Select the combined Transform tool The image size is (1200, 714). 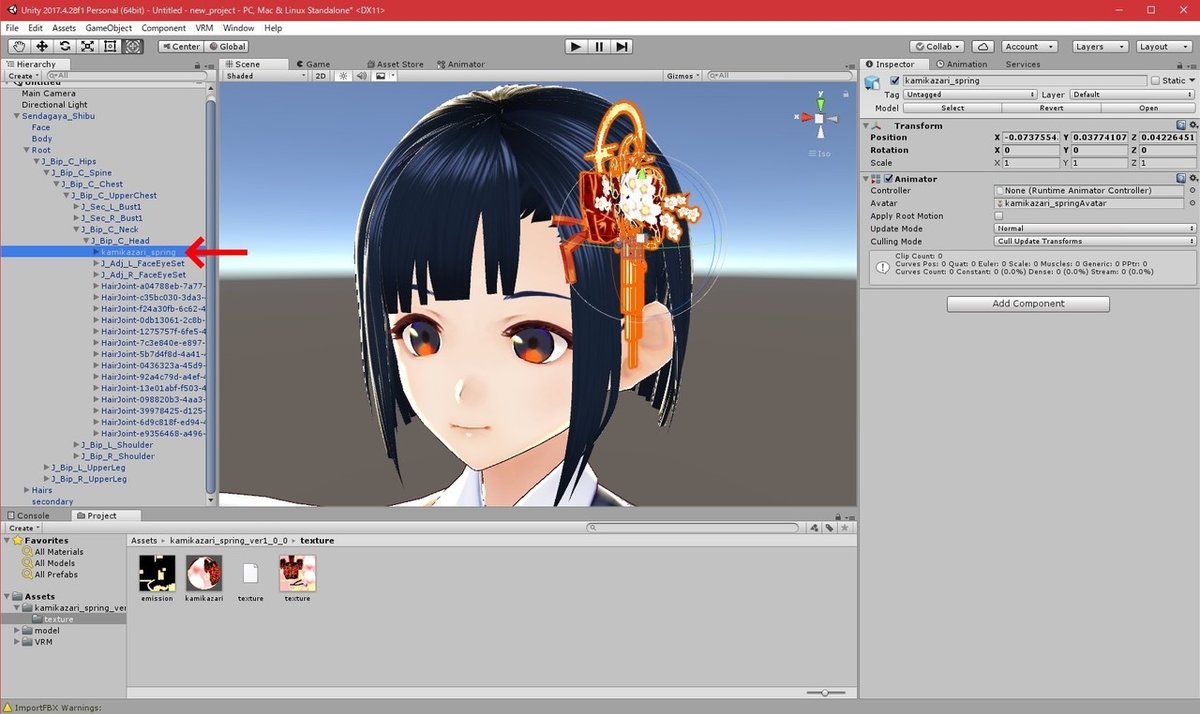[133, 46]
